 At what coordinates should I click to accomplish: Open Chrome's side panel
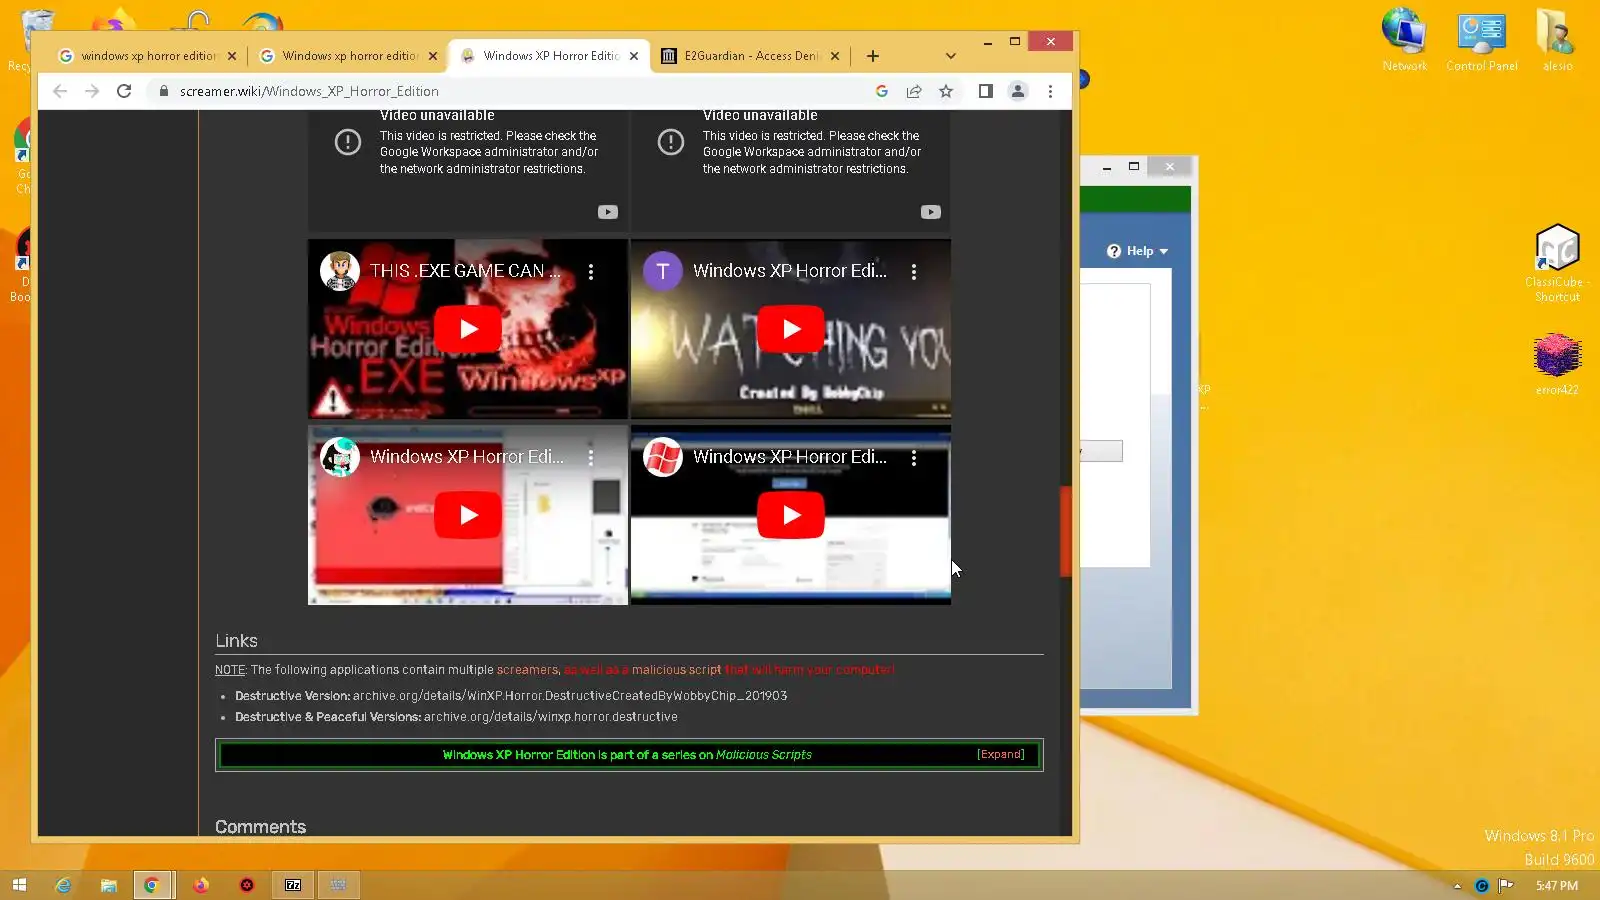coord(985,91)
